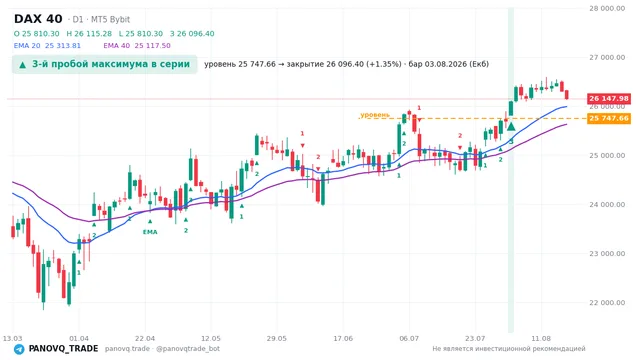Viewport: 640px width, 360px height.
Task: Open the panovq.trade website link
Action: click(127, 349)
